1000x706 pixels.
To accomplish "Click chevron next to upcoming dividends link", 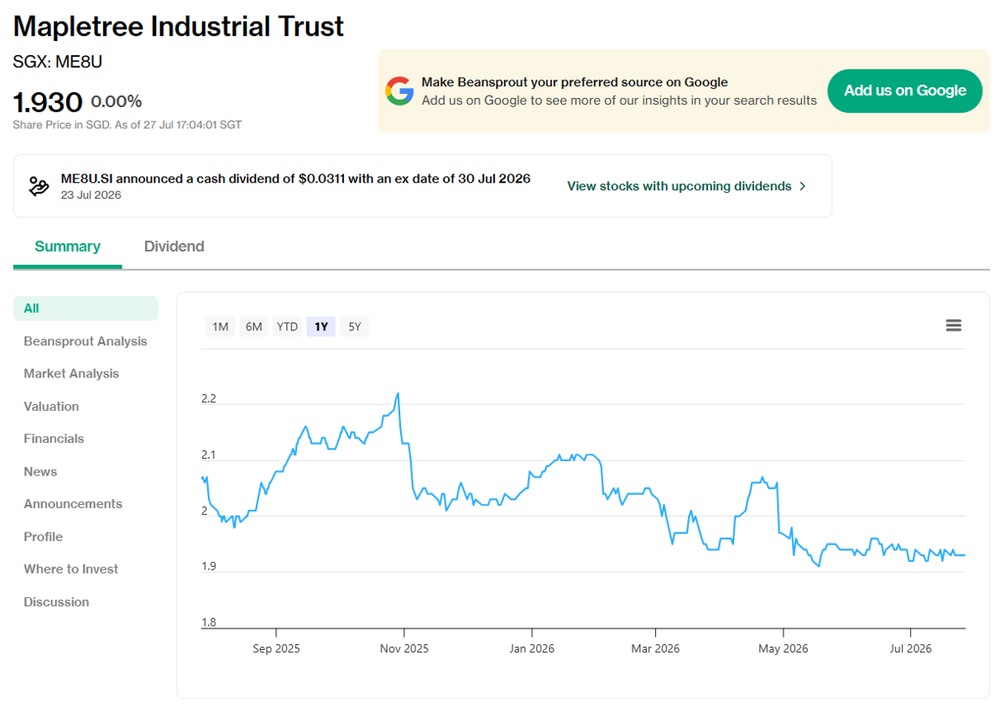I will pyautogui.click(x=802, y=186).
